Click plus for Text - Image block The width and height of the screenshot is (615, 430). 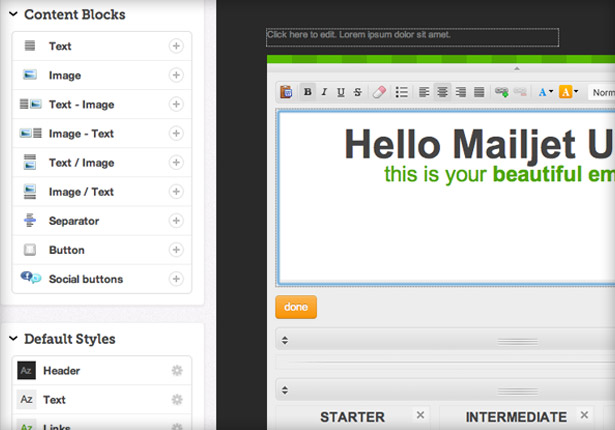coord(176,104)
